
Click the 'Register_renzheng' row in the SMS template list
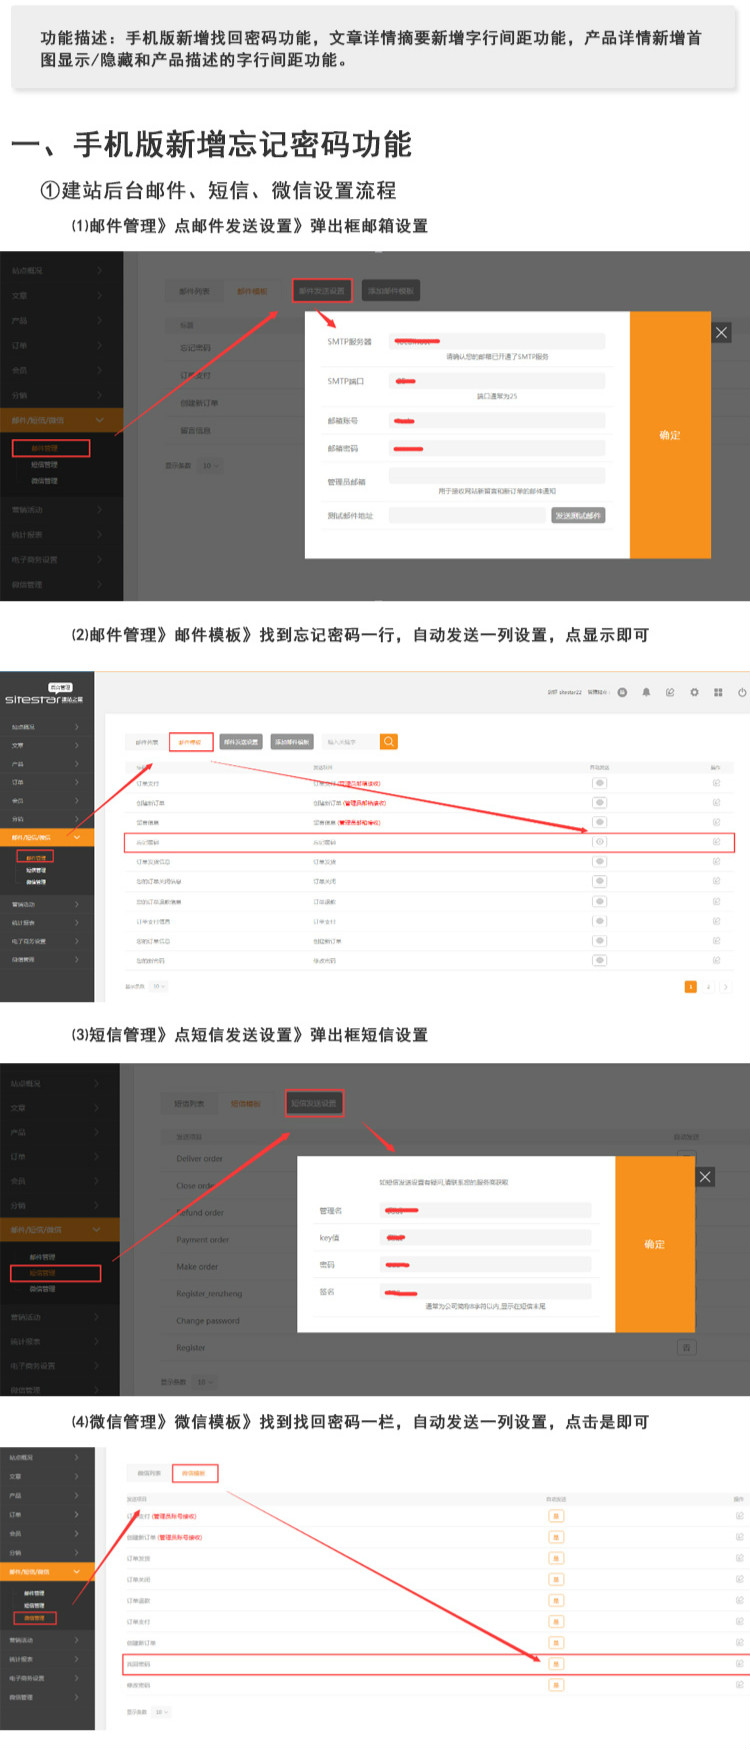(209, 1294)
